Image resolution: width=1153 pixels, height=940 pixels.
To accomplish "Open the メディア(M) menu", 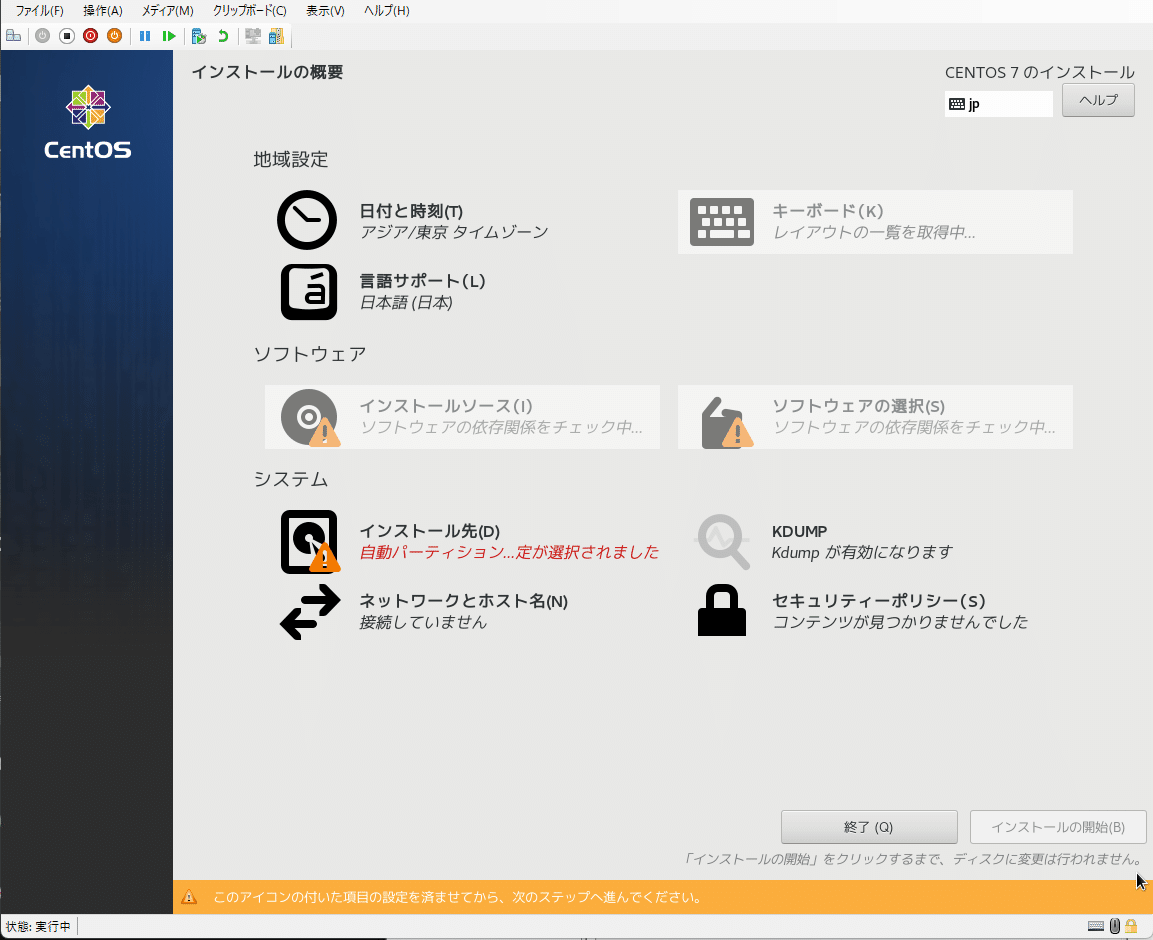I will click(x=167, y=10).
